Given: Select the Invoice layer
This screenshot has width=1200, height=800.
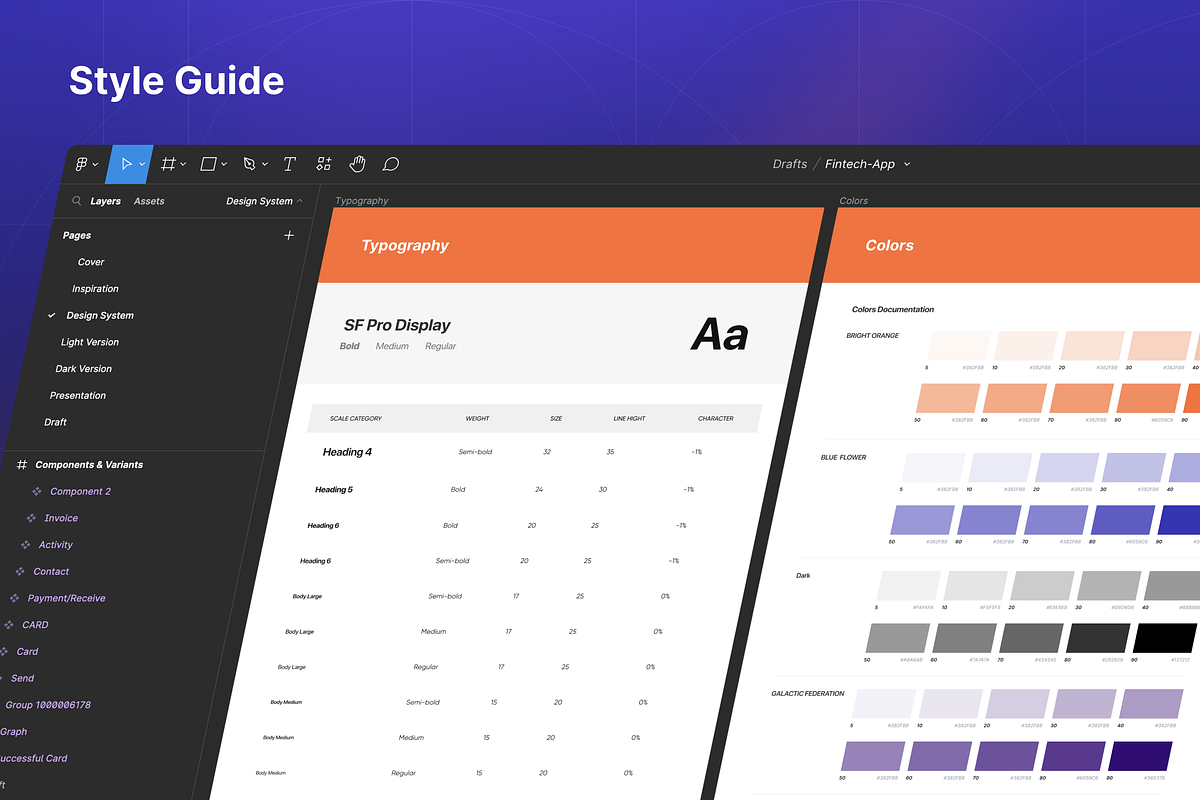Looking at the screenshot, I should pos(61,518).
